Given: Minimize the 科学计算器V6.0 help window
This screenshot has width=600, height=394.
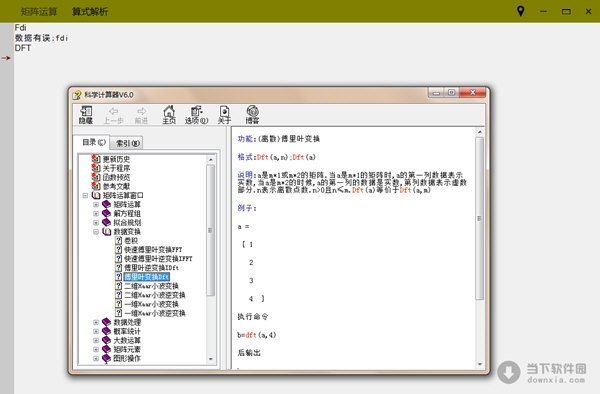Looking at the screenshot, I should [x=436, y=93].
